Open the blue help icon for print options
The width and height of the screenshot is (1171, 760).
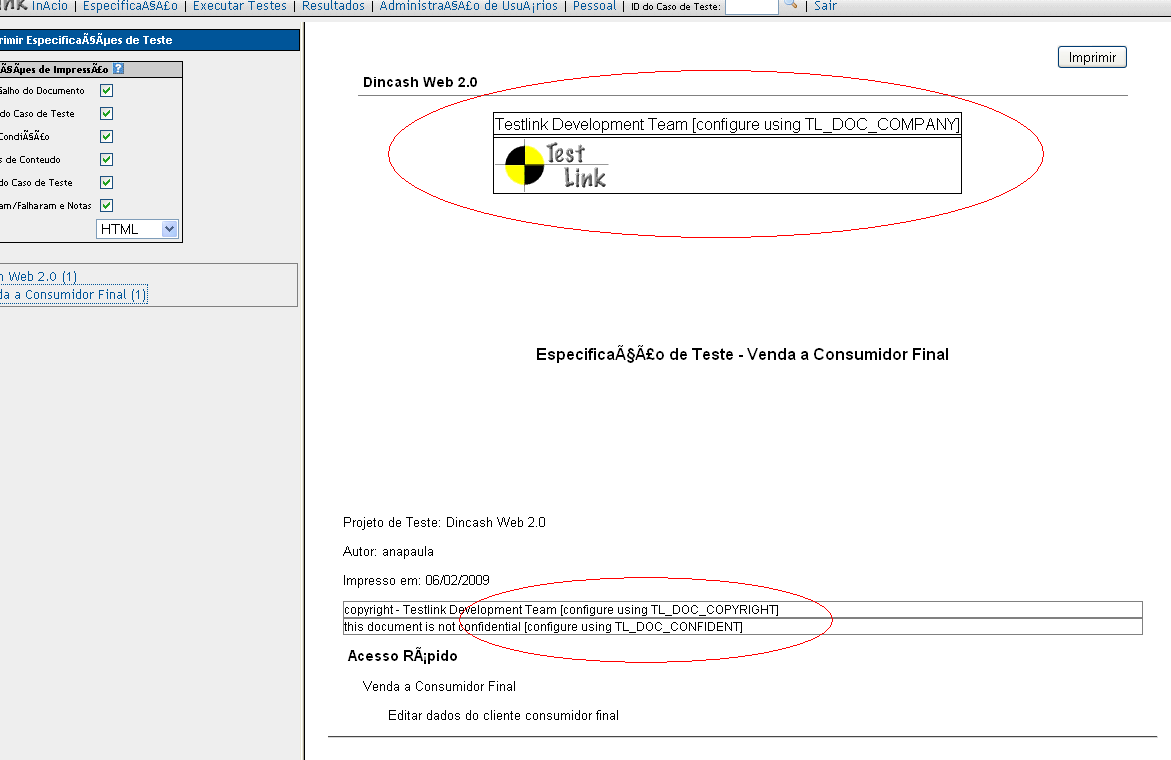point(118,69)
